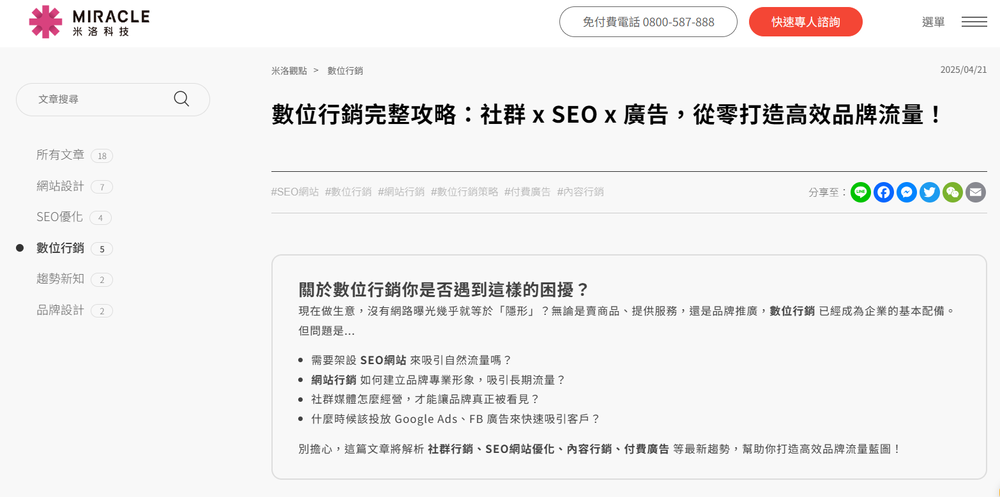Share the article on LINE
This screenshot has width=1000, height=497.
click(861, 192)
